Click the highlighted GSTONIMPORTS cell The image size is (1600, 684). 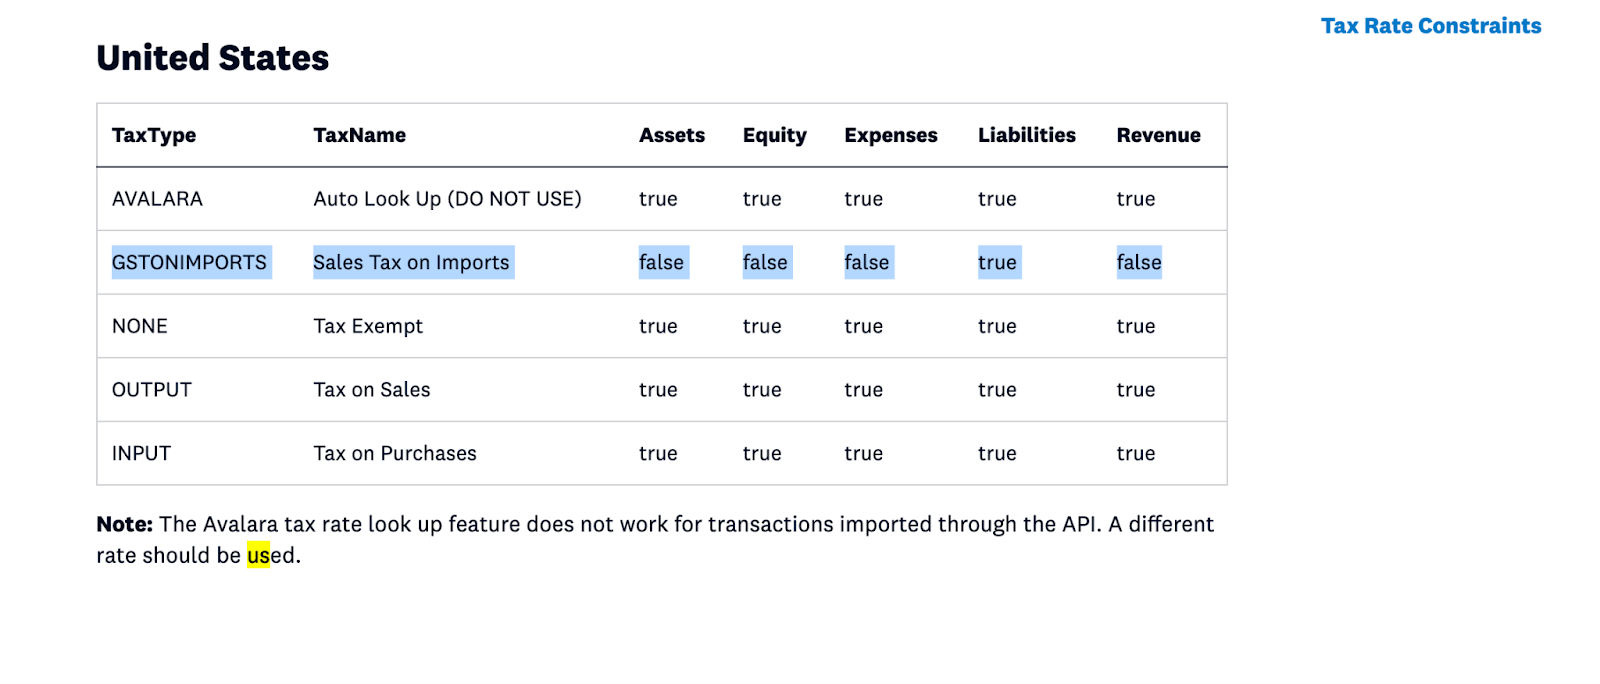[x=189, y=263]
